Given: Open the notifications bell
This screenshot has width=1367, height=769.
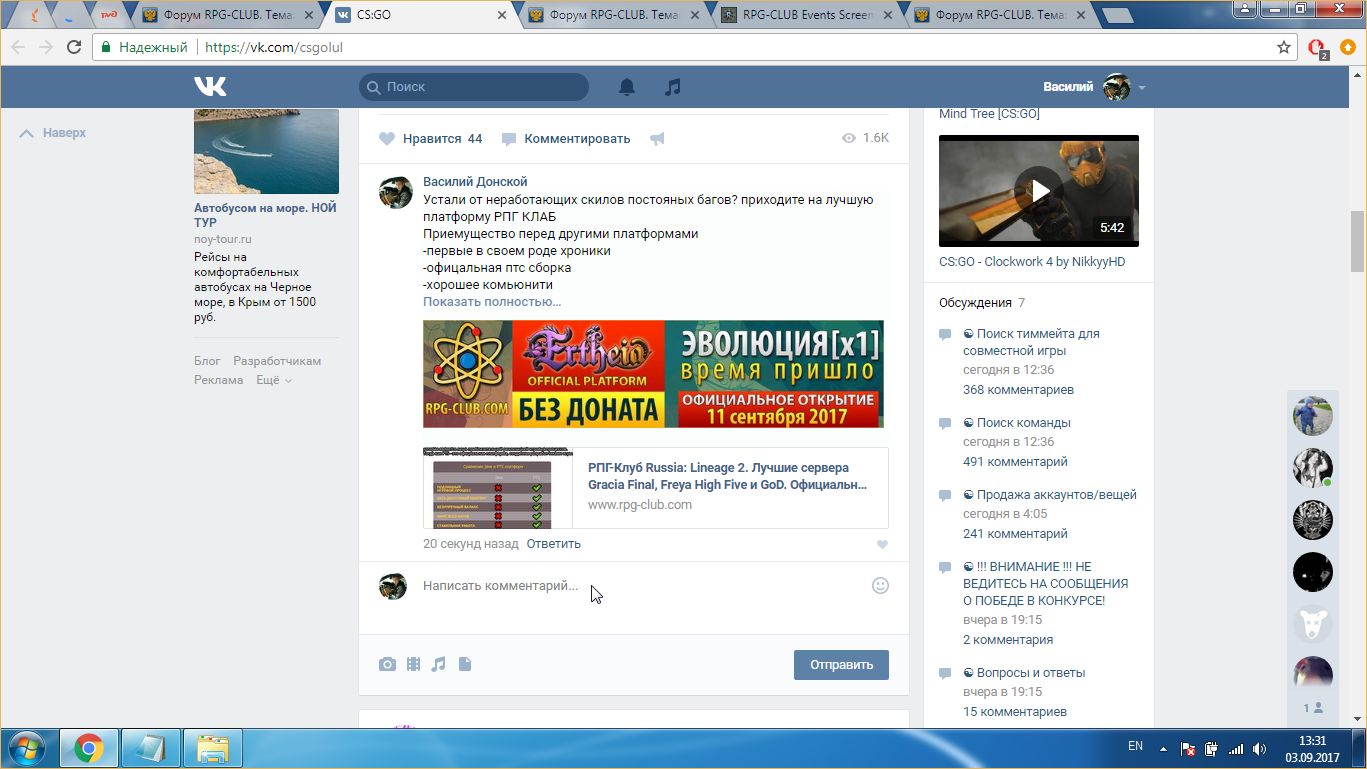Looking at the screenshot, I should pos(627,87).
